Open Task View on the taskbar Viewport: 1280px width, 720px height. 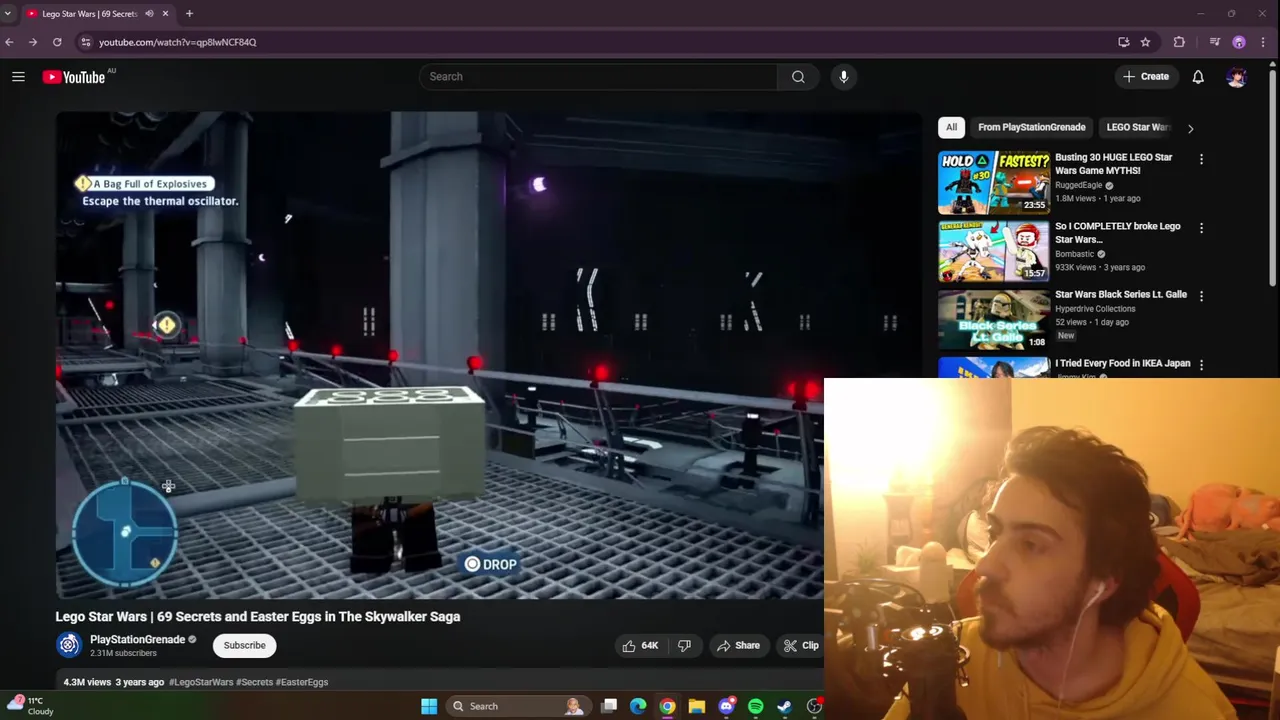pos(609,706)
